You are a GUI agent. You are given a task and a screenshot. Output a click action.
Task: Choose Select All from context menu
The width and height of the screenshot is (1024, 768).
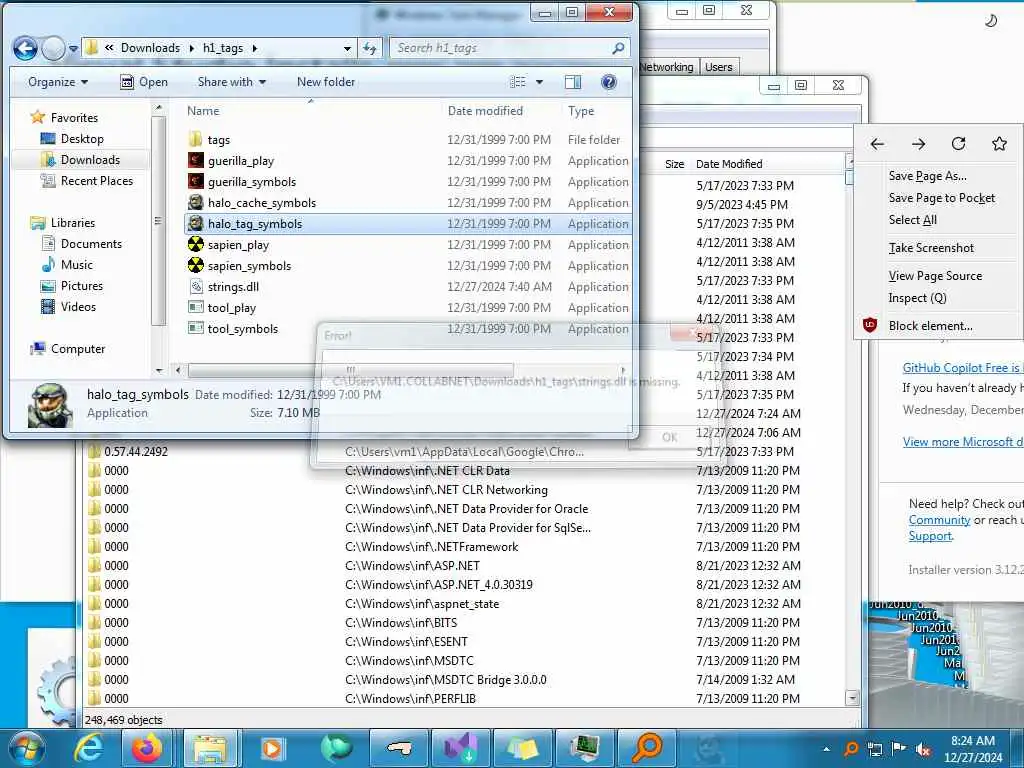pos(912,219)
